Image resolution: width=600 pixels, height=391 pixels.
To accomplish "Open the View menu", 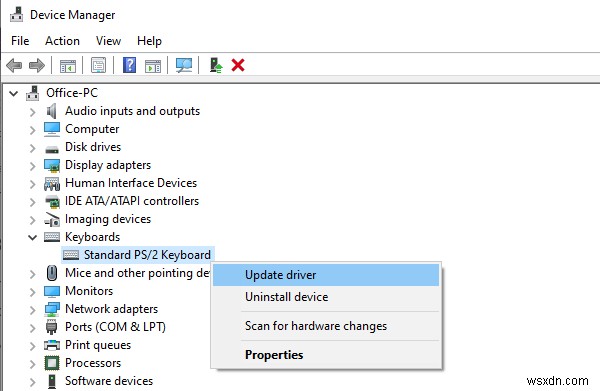I will pyautogui.click(x=108, y=41).
